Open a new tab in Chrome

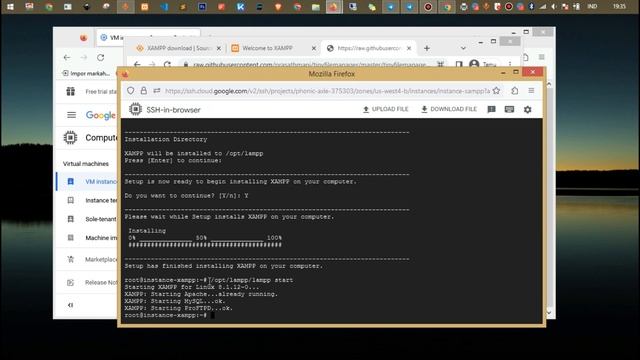pos(427,48)
